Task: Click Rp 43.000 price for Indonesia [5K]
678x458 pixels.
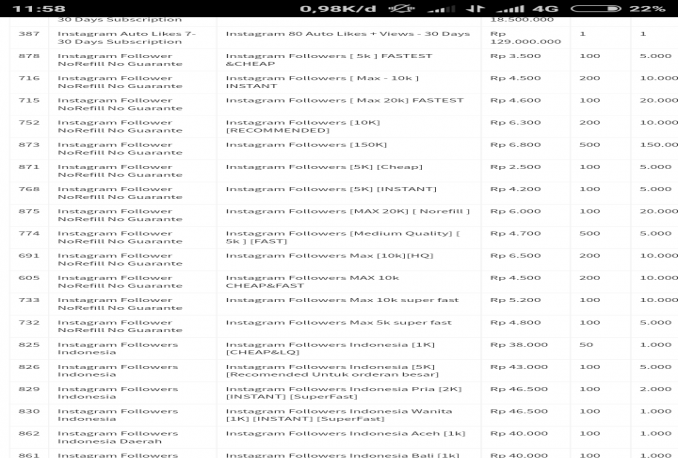Action: click(x=519, y=367)
